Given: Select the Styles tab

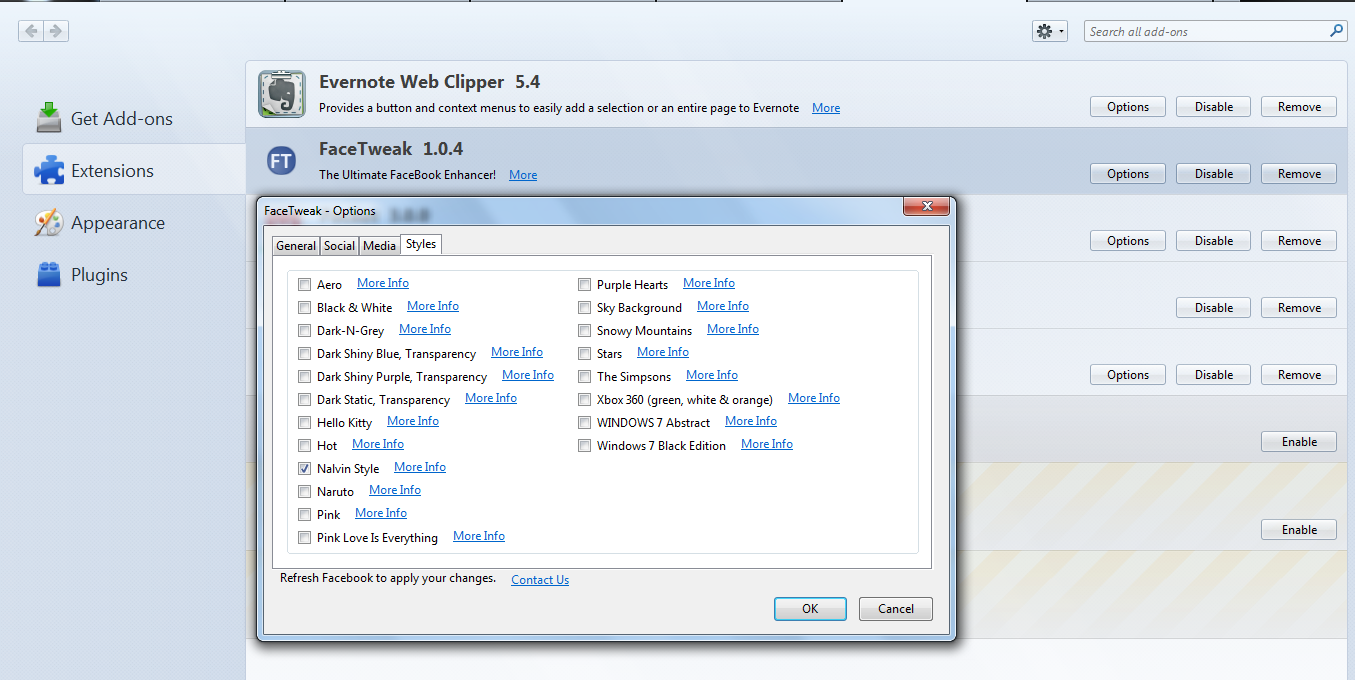Looking at the screenshot, I should point(421,244).
